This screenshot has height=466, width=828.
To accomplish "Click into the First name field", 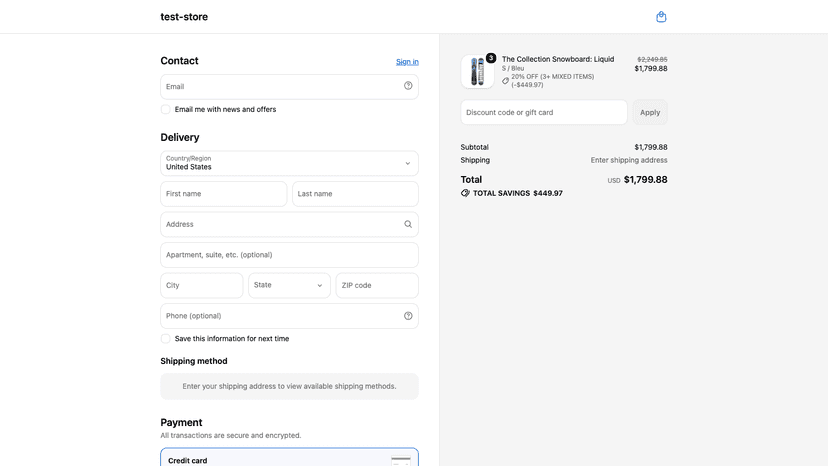I will point(224,194).
